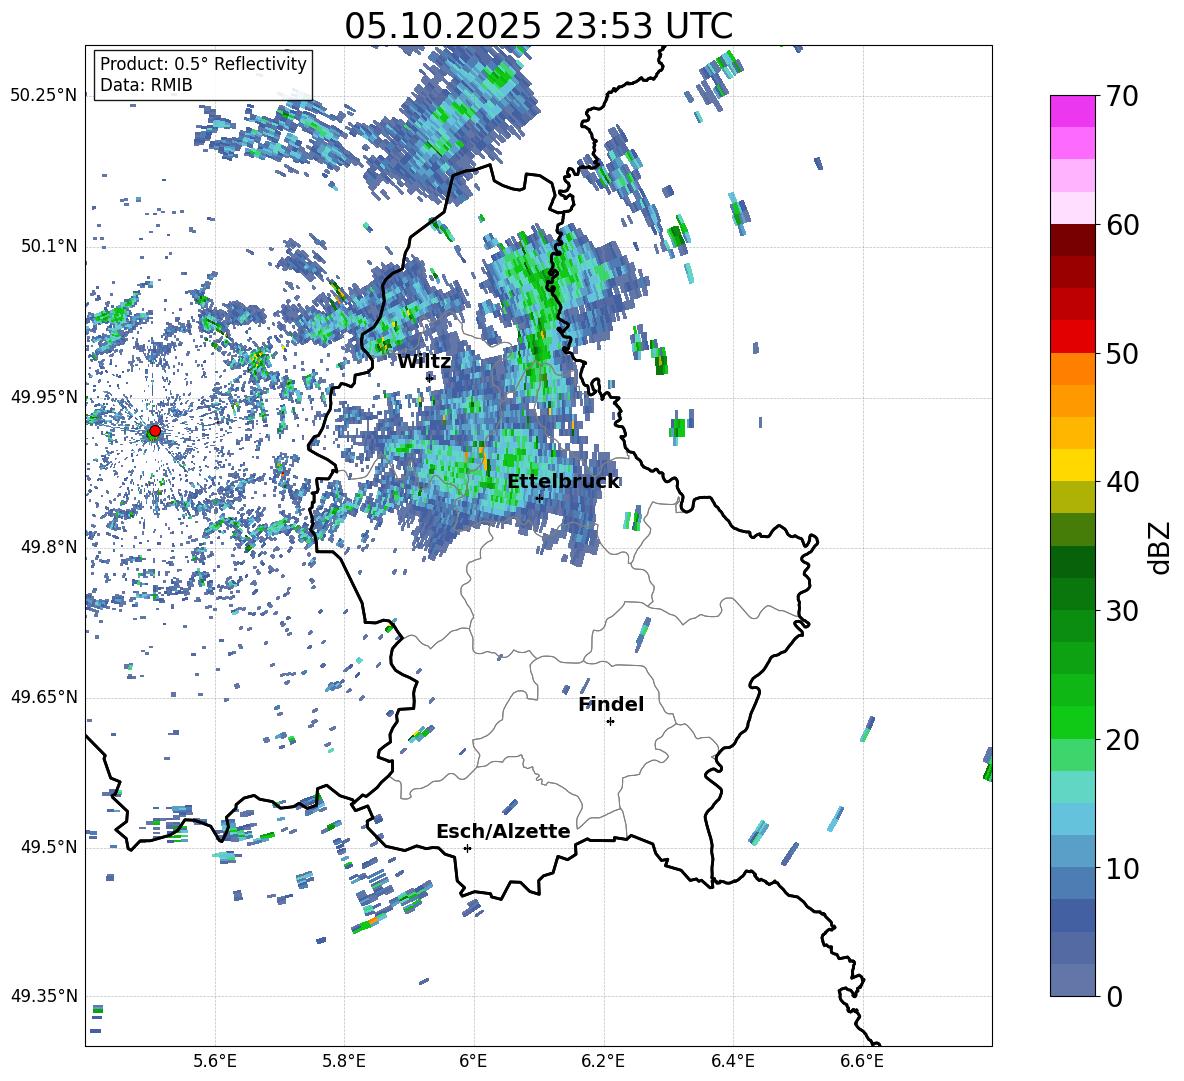Click the 6.6°E longitude label

(862, 1061)
